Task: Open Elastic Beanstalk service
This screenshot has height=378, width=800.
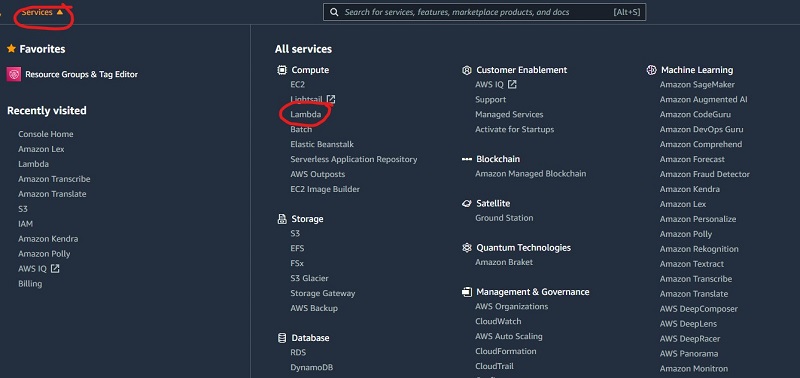Action: (322, 144)
